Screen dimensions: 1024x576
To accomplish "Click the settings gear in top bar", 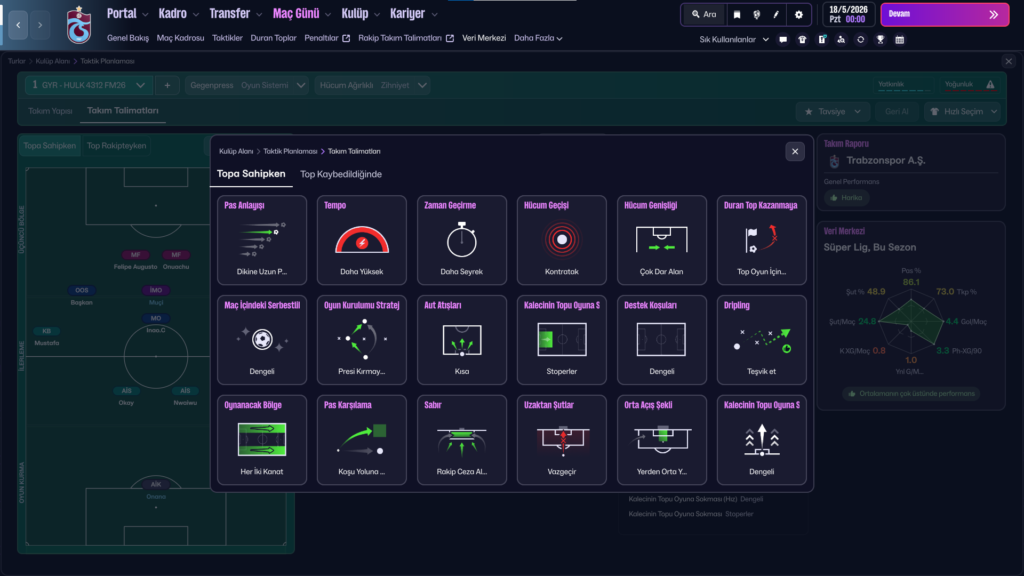I will 798,15.
